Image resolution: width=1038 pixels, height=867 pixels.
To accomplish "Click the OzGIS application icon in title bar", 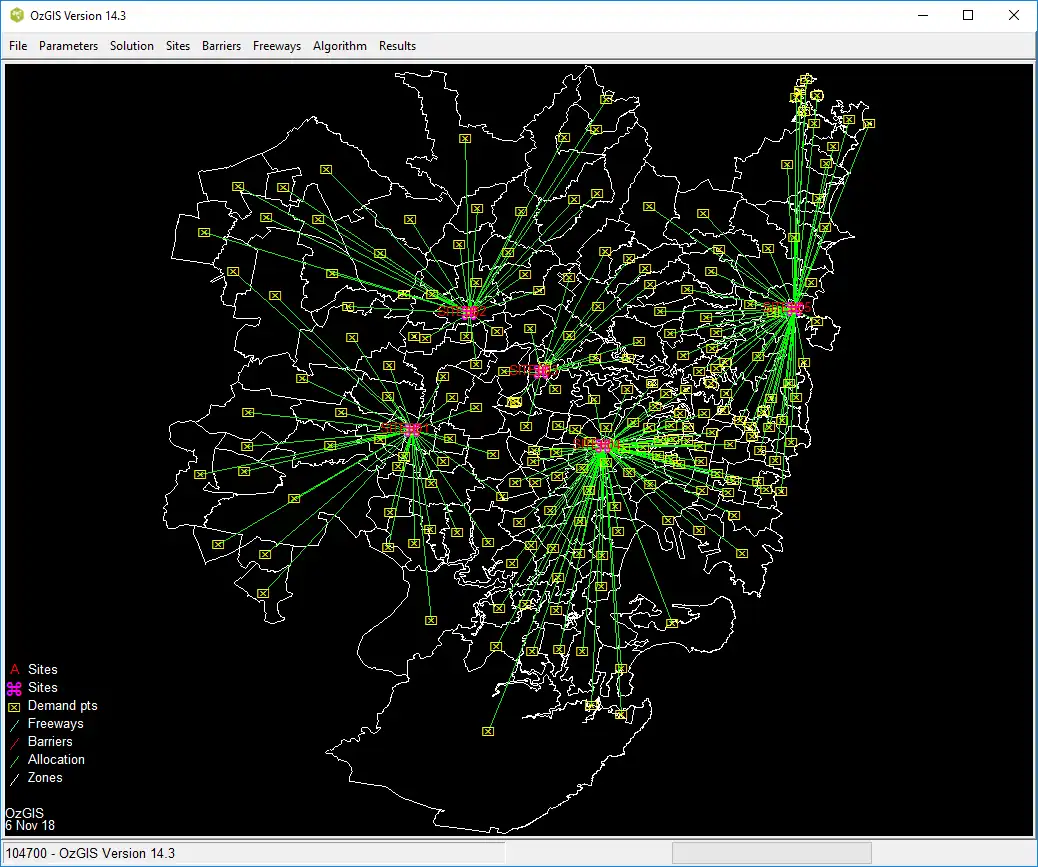I will 17,16.
